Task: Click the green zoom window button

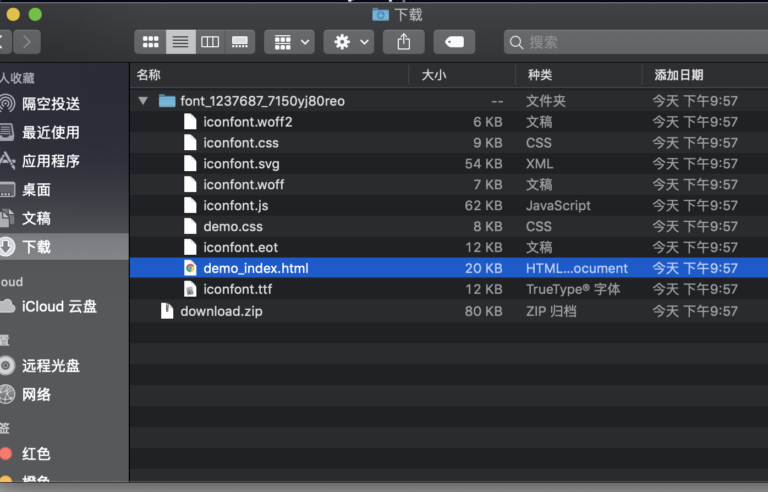Action: pos(35,14)
